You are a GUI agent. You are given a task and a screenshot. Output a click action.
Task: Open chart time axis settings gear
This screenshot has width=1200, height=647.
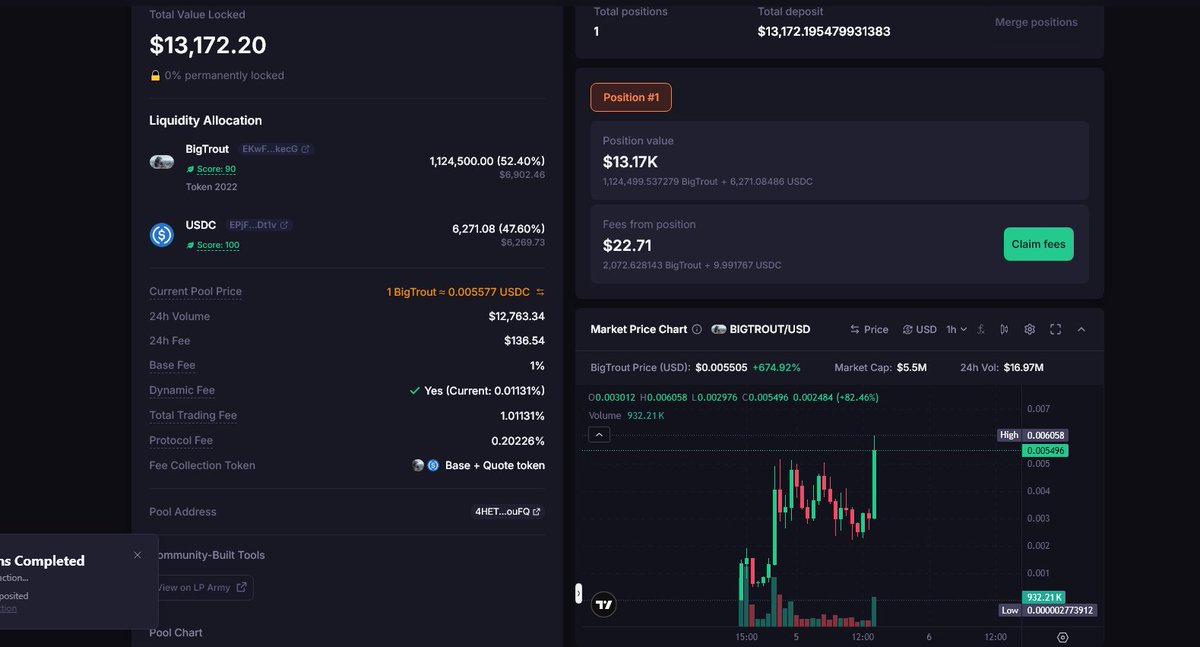[1062, 637]
